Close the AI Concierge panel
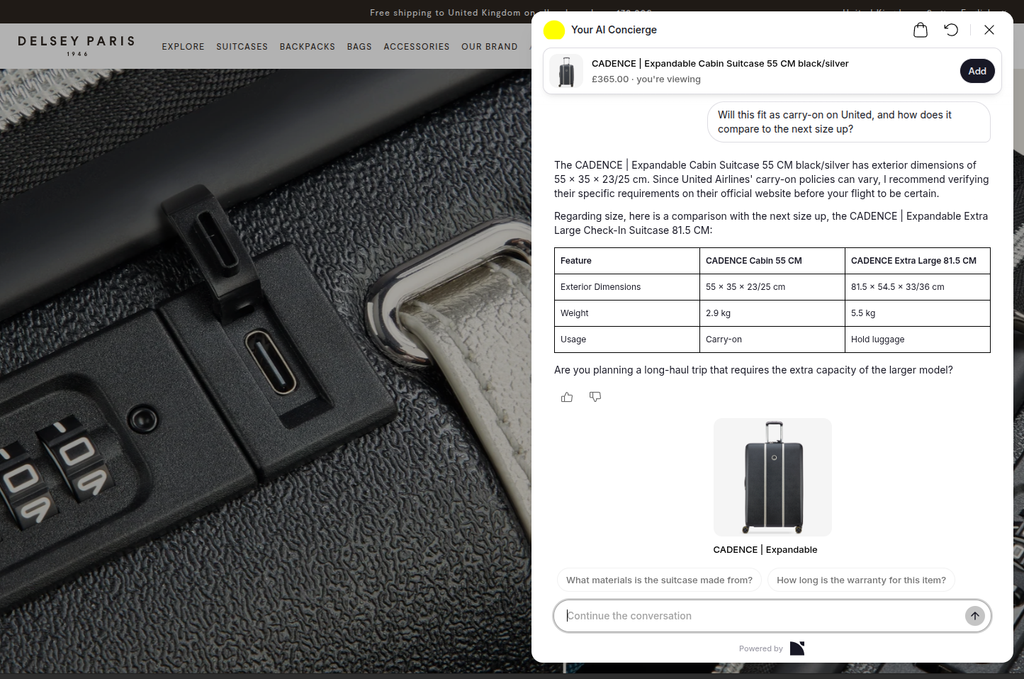This screenshot has height=679, width=1024. coord(989,30)
